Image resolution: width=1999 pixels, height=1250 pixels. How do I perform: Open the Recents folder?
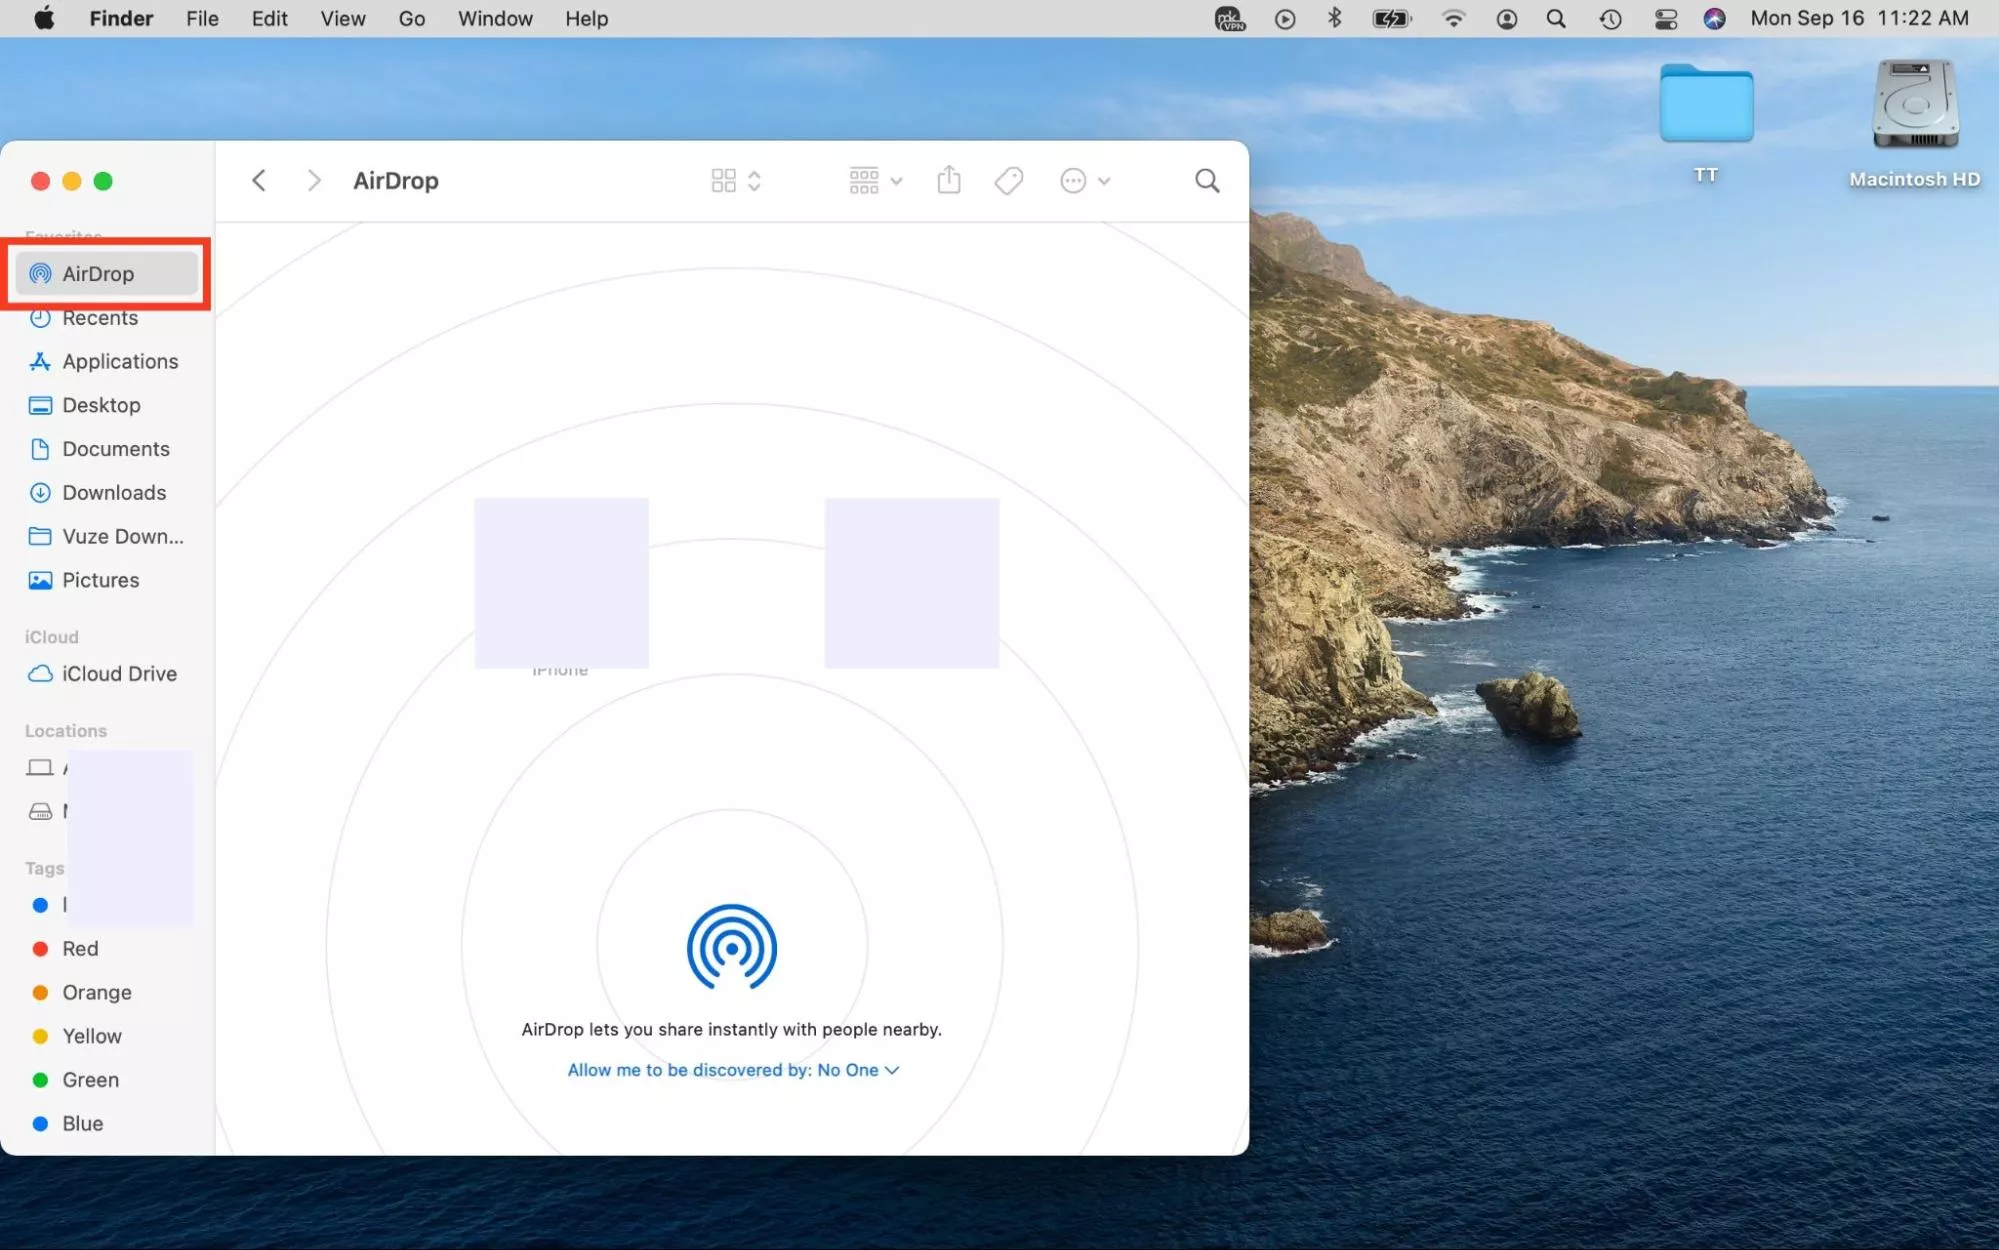(x=100, y=317)
